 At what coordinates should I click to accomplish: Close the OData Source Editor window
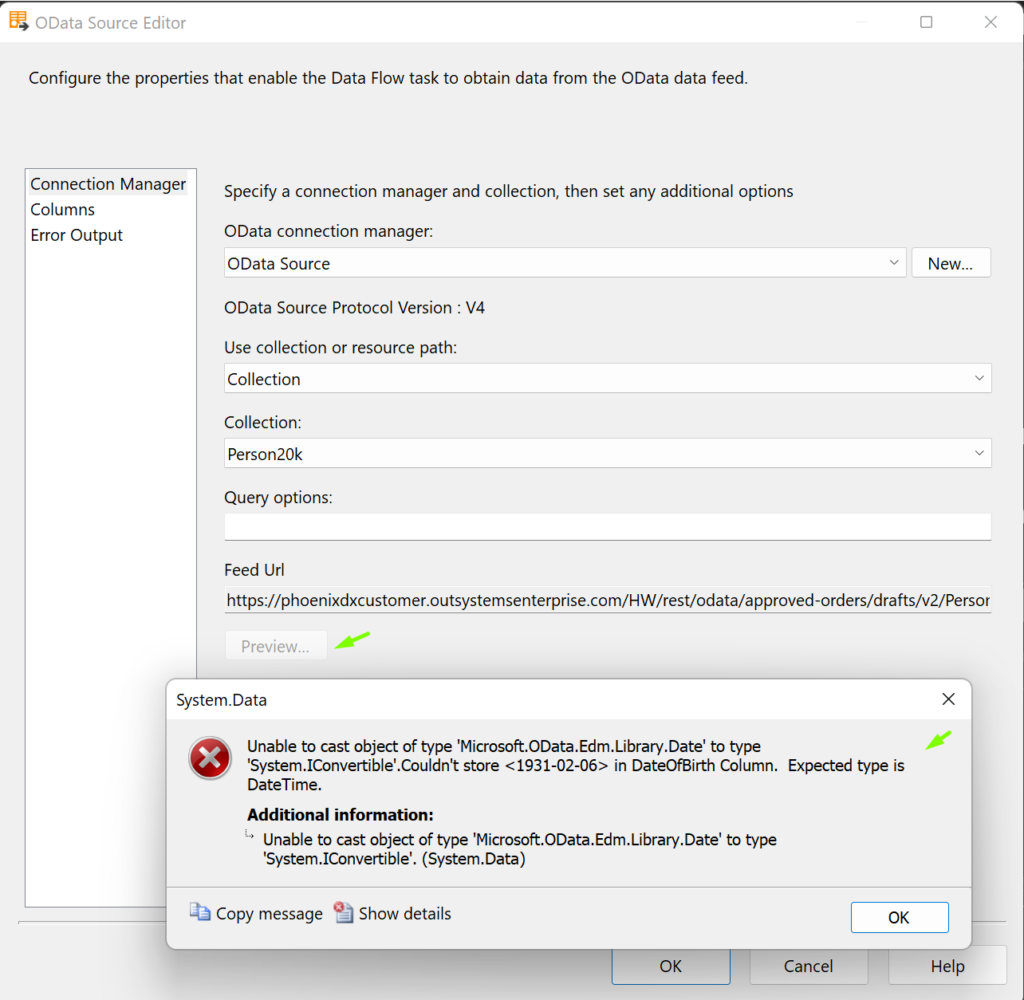point(990,22)
